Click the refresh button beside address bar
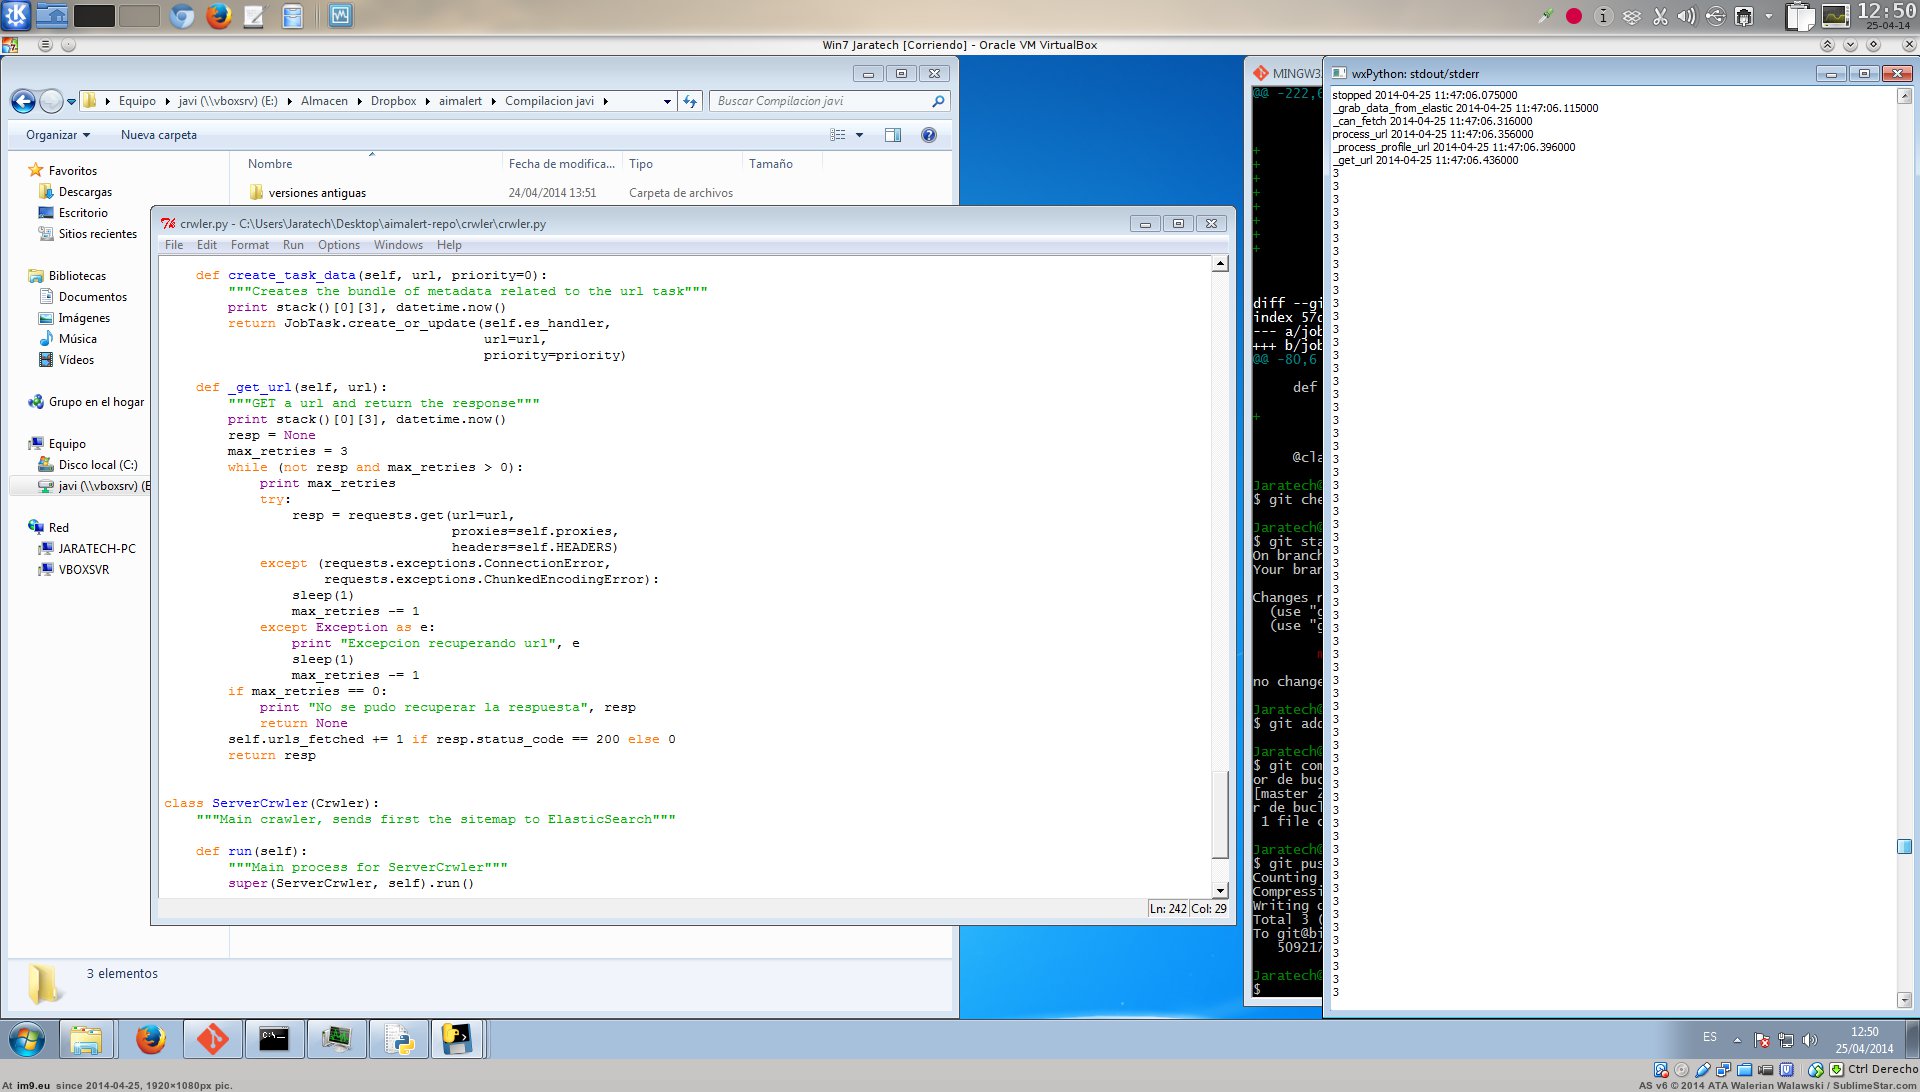1920x1092 pixels. pyautogui.click(x=690, y=101)
